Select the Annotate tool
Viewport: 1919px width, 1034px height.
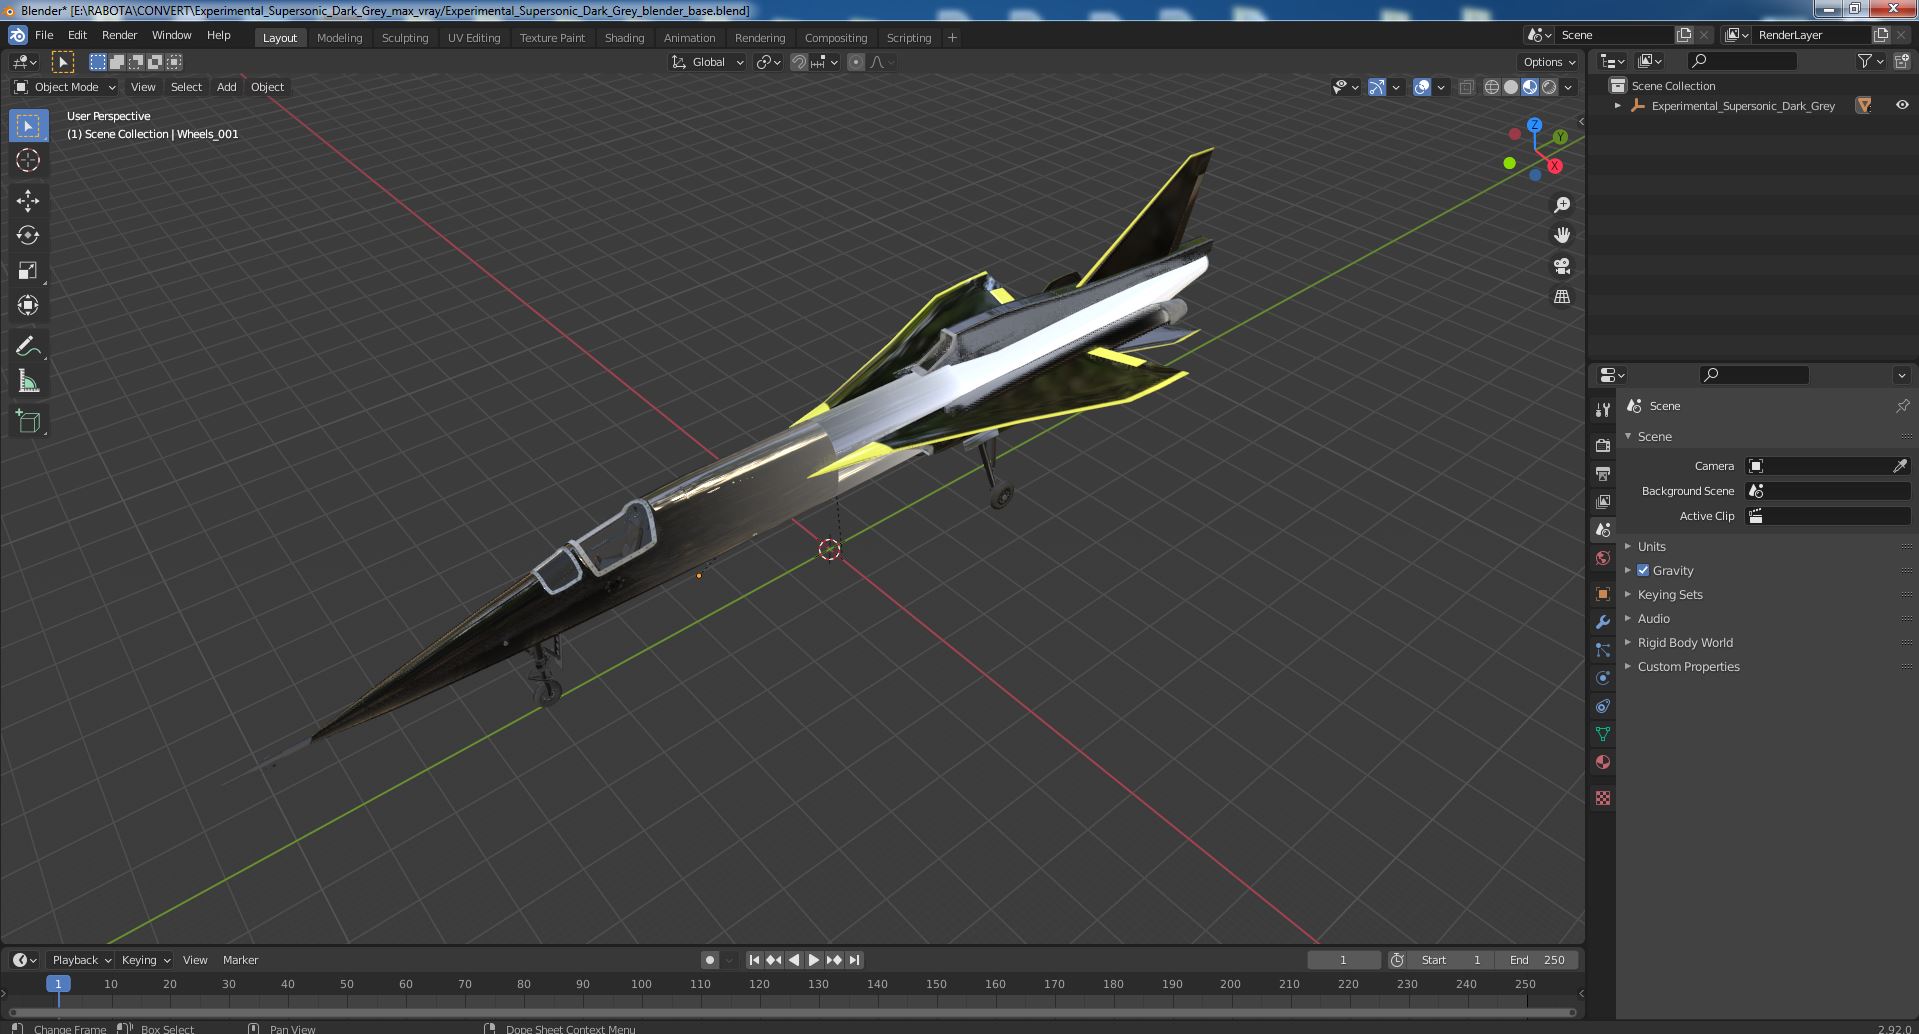(x=28, y=346)
